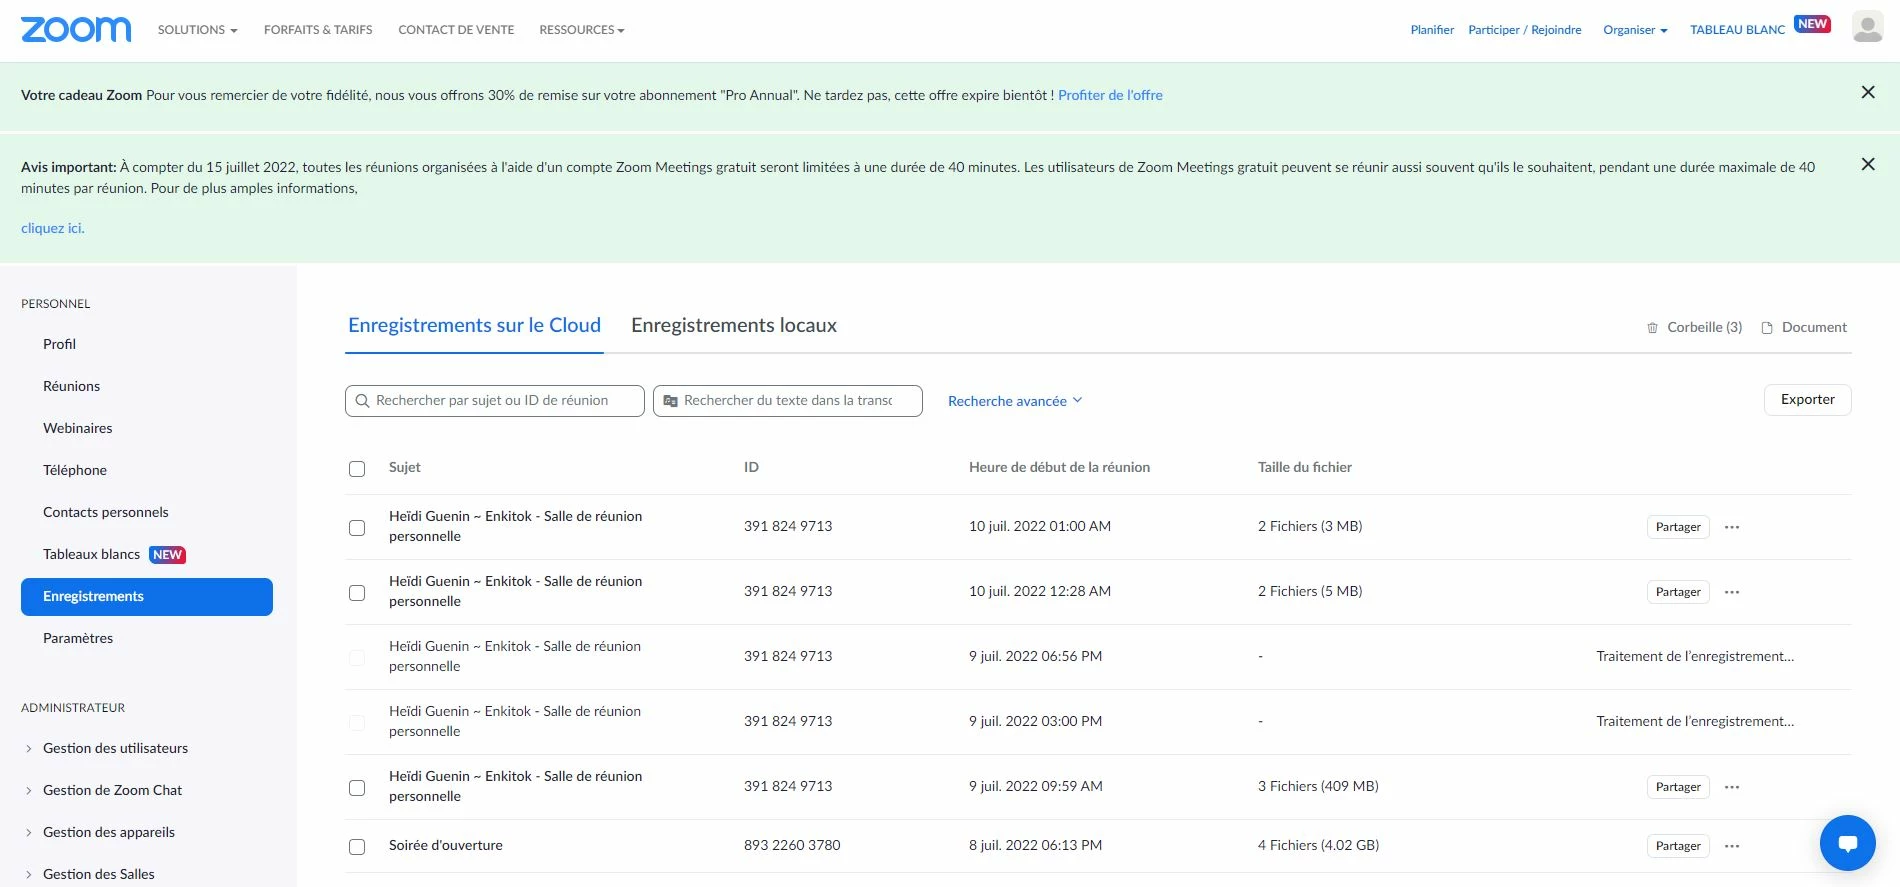Screen dimensions: 1900x887
Task: Share the 10 juil. 12:28 AM recording
Action: [x=1678, y=592]
